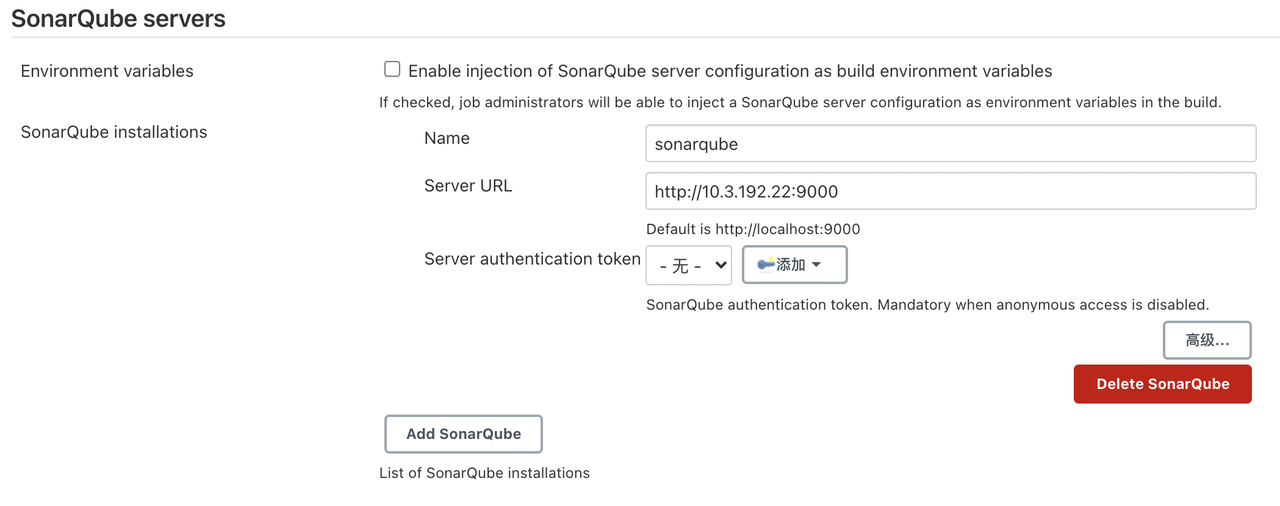Click the caret arrow beside 添加
Screen dimensions: 1280x506
[x=817, y=265]
